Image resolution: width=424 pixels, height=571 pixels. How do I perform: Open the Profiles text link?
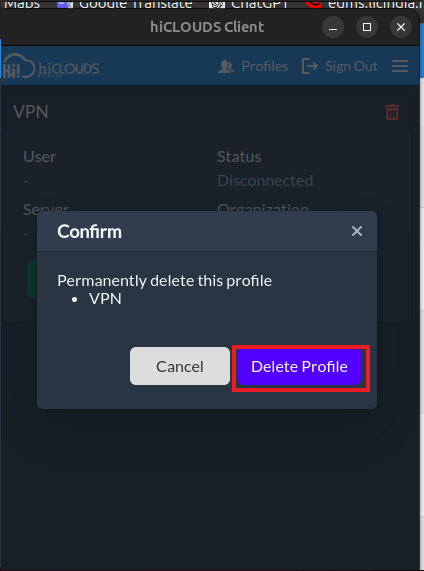point(265,66)
